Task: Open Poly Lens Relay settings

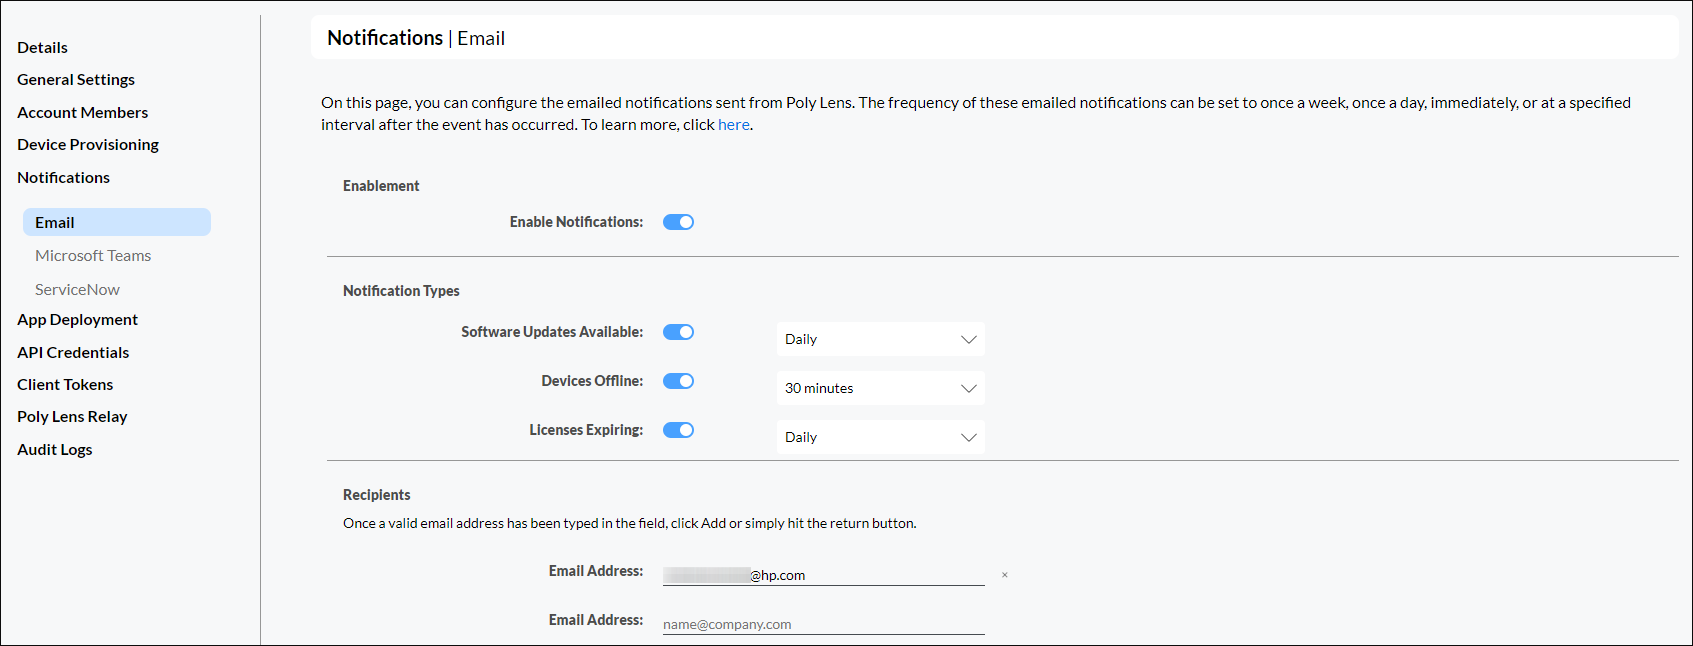Action: (x=72, y=416)
